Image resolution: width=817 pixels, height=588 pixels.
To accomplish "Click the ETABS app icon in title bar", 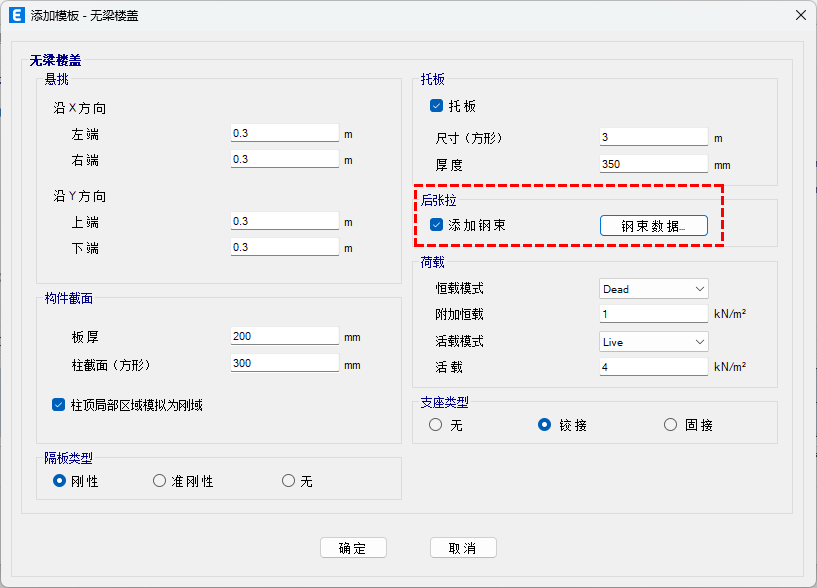I will pyautogui.click(x=16, y=15).
